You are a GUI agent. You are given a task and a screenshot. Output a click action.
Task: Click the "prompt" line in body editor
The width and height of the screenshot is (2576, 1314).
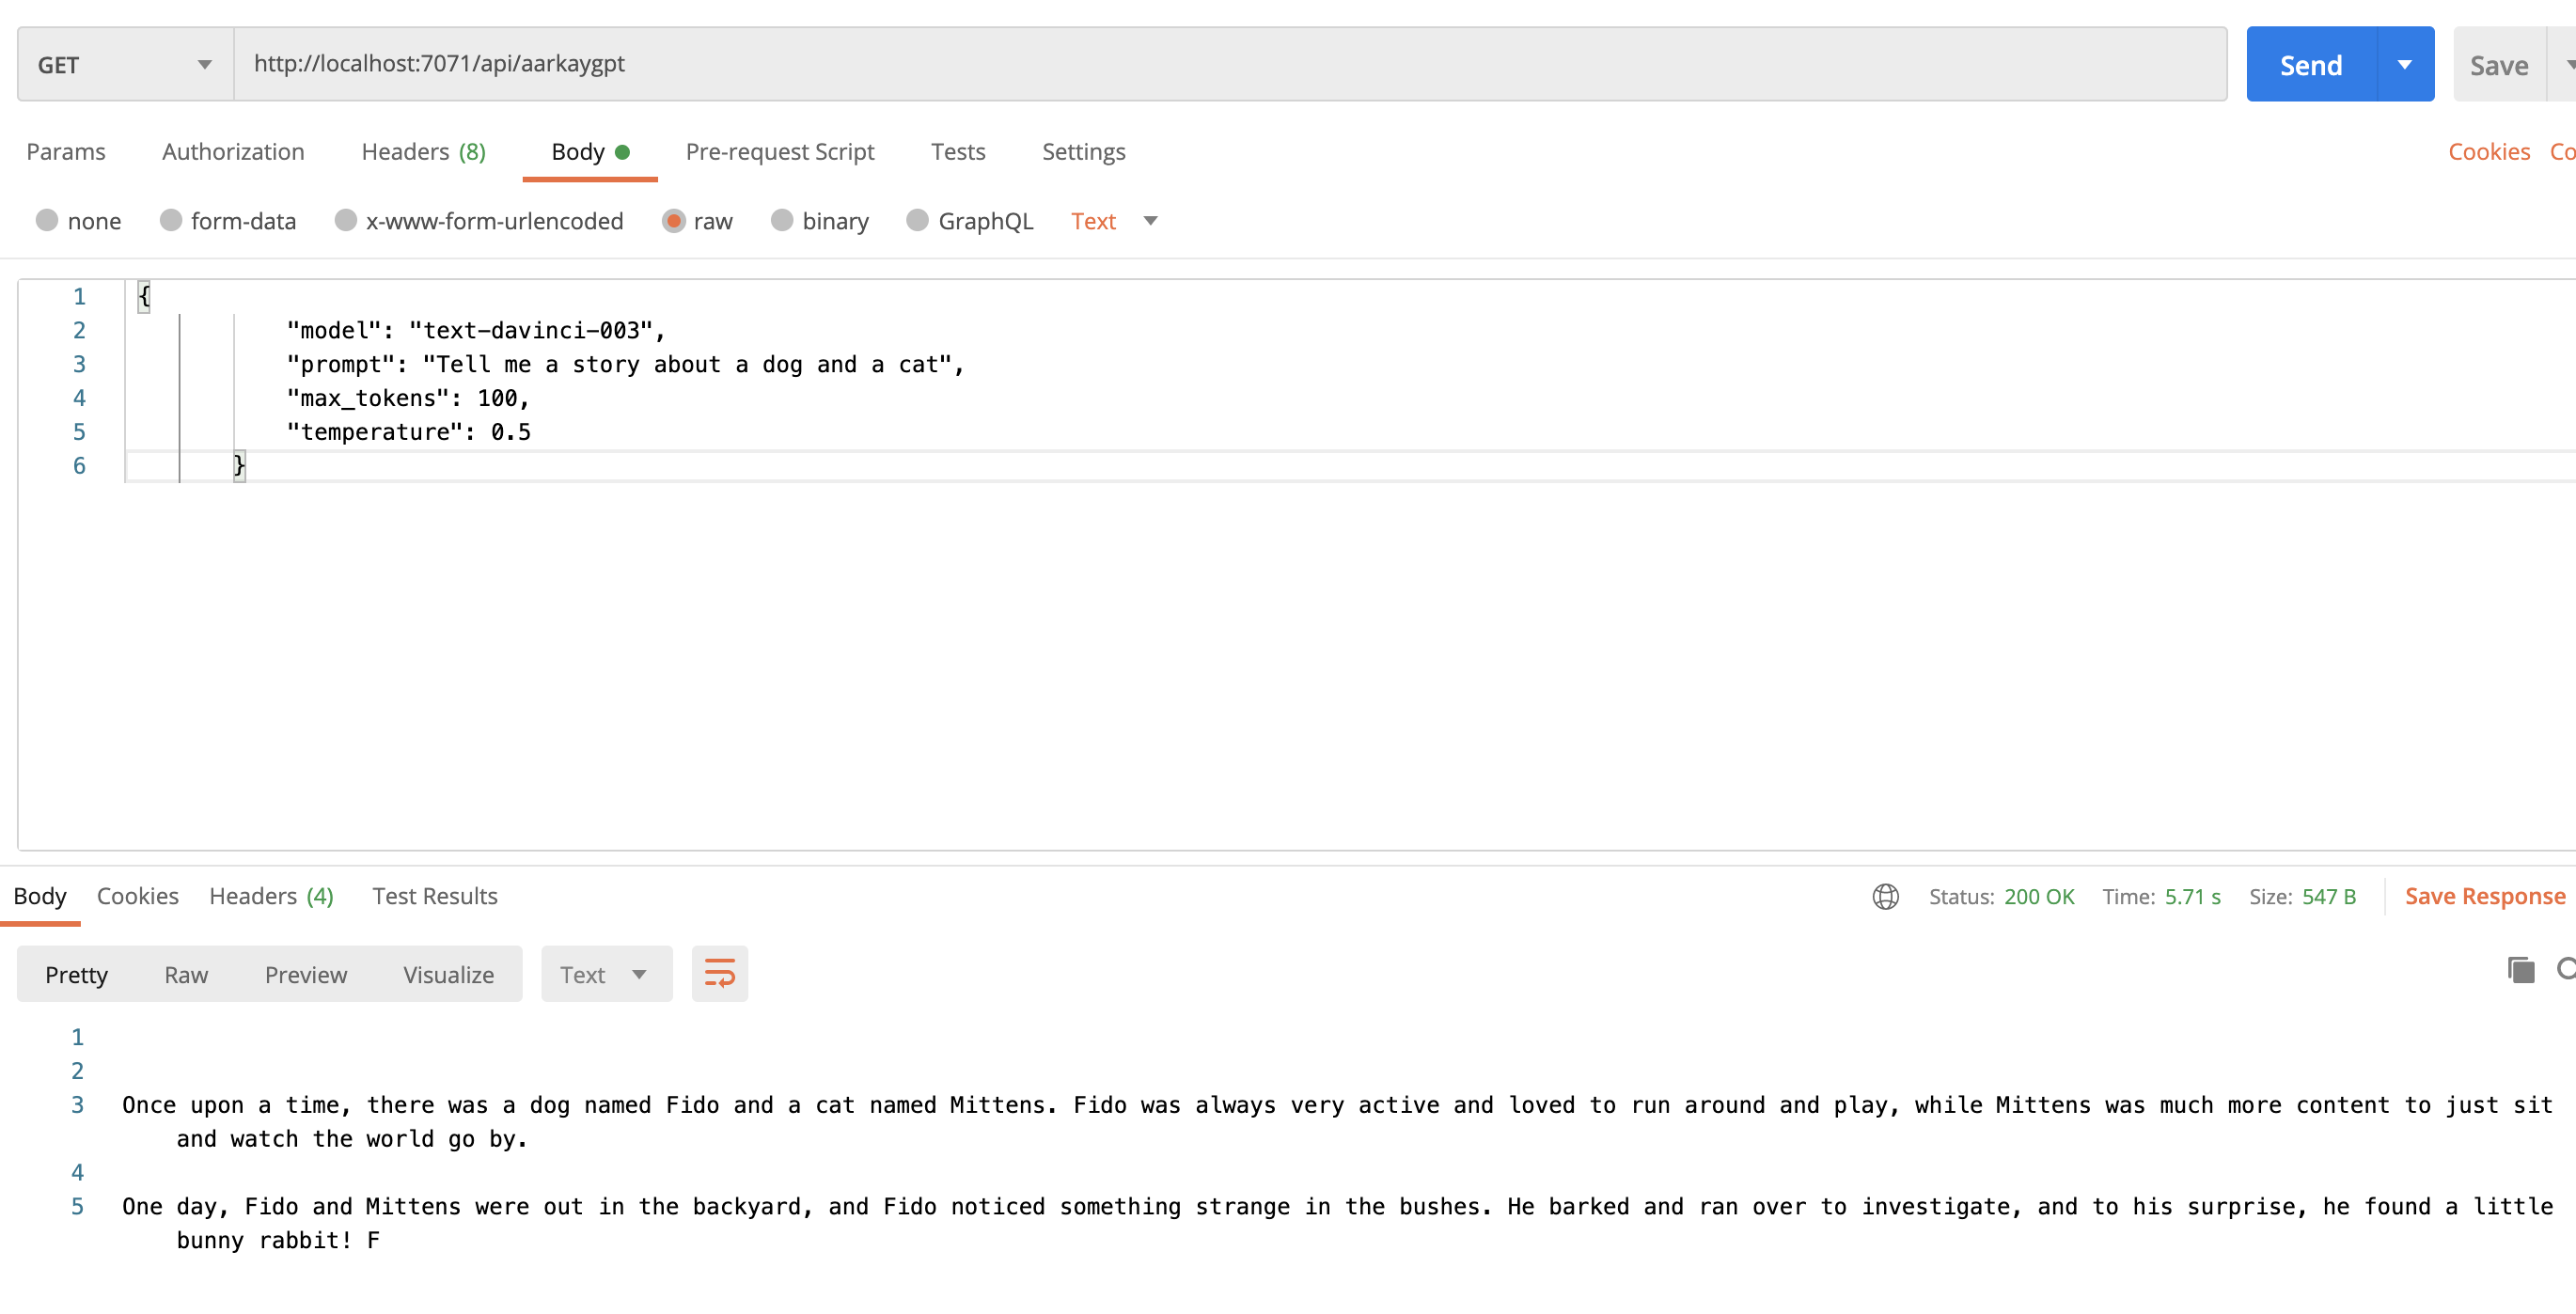(x=625, y=364)
